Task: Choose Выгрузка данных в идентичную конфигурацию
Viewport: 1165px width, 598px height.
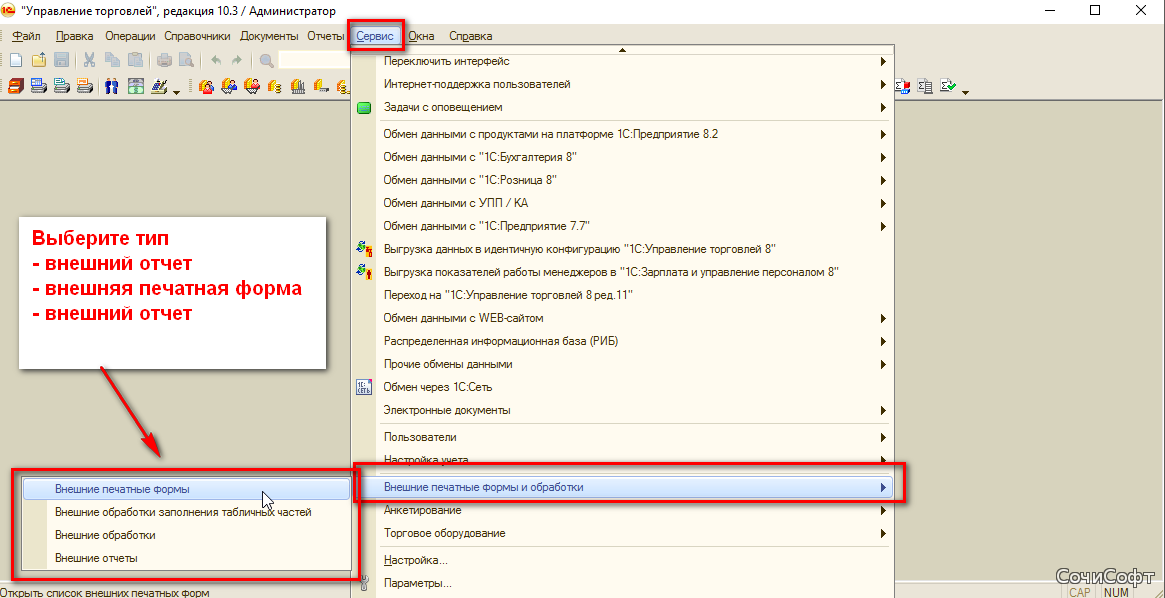Action: pos(623,249)
